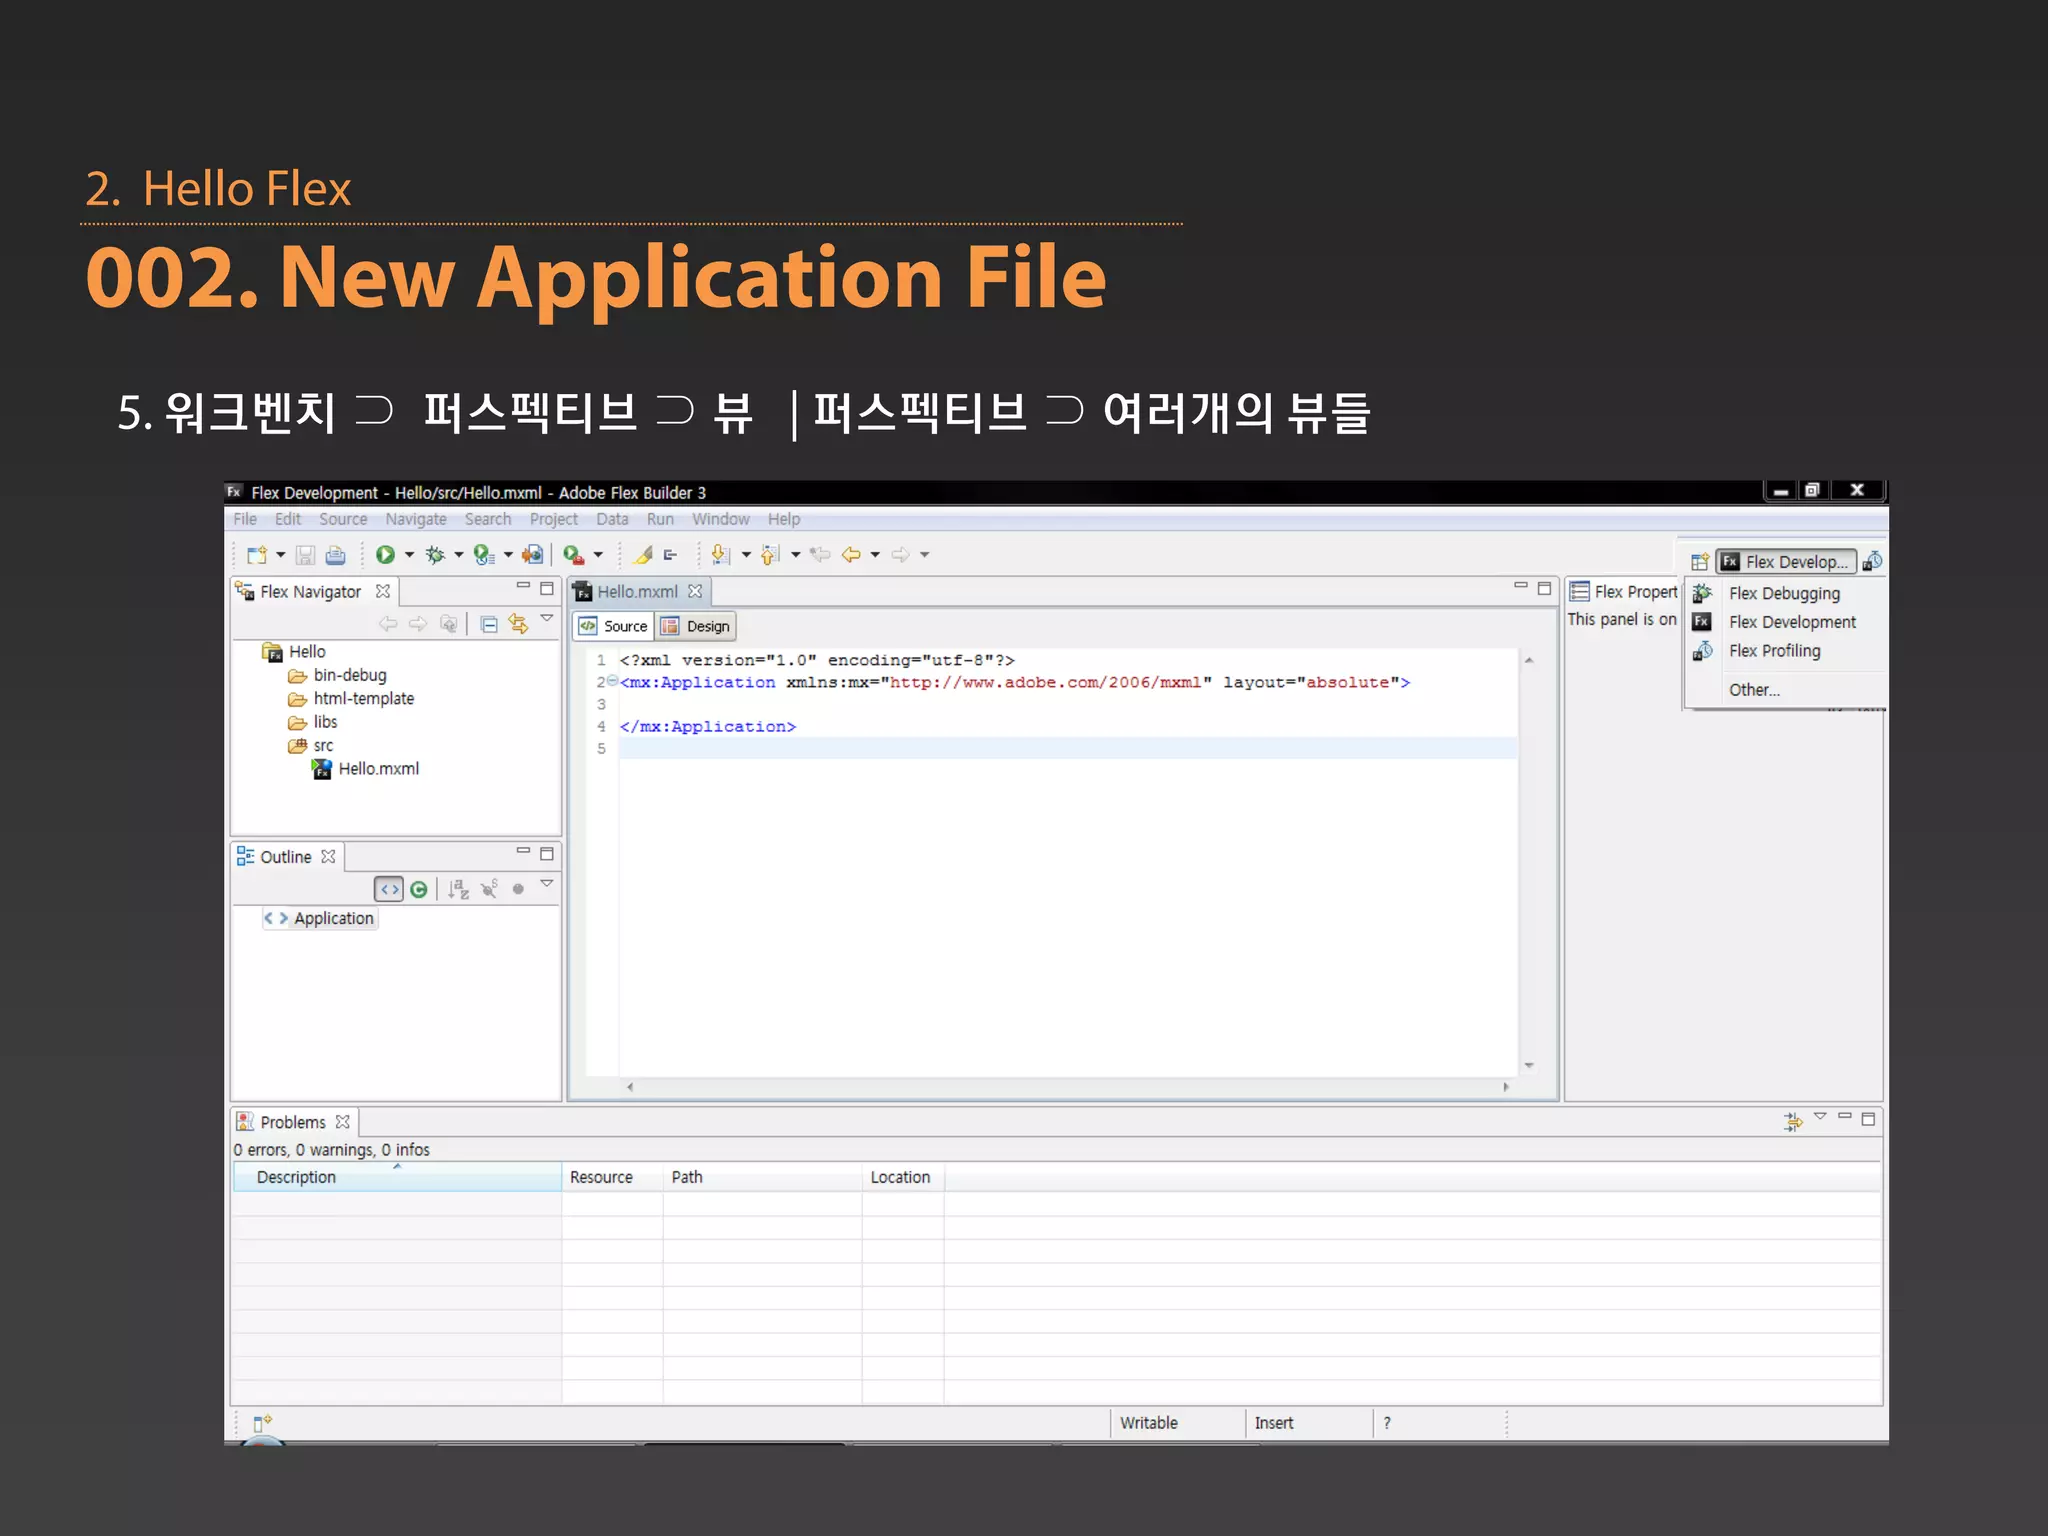Open the Run menu

[x=660, y=519]
